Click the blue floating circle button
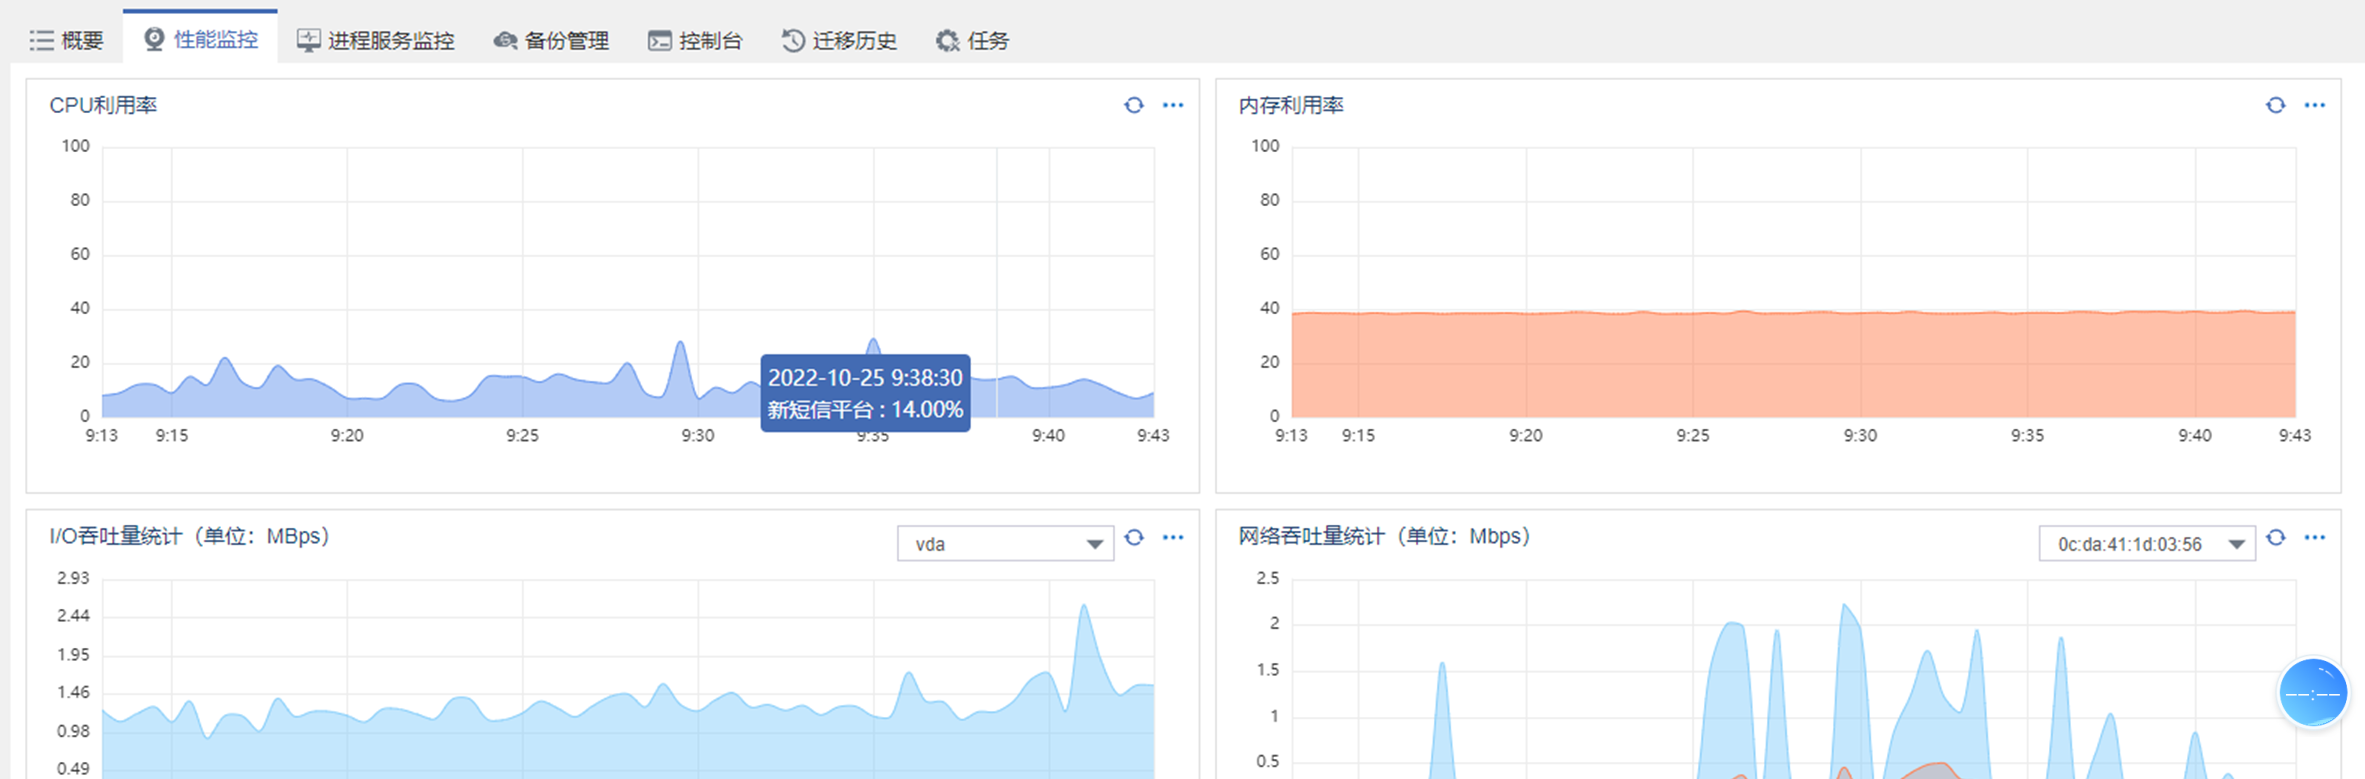The height and width of the screenshot is (779, 2365). point(2312,692)
